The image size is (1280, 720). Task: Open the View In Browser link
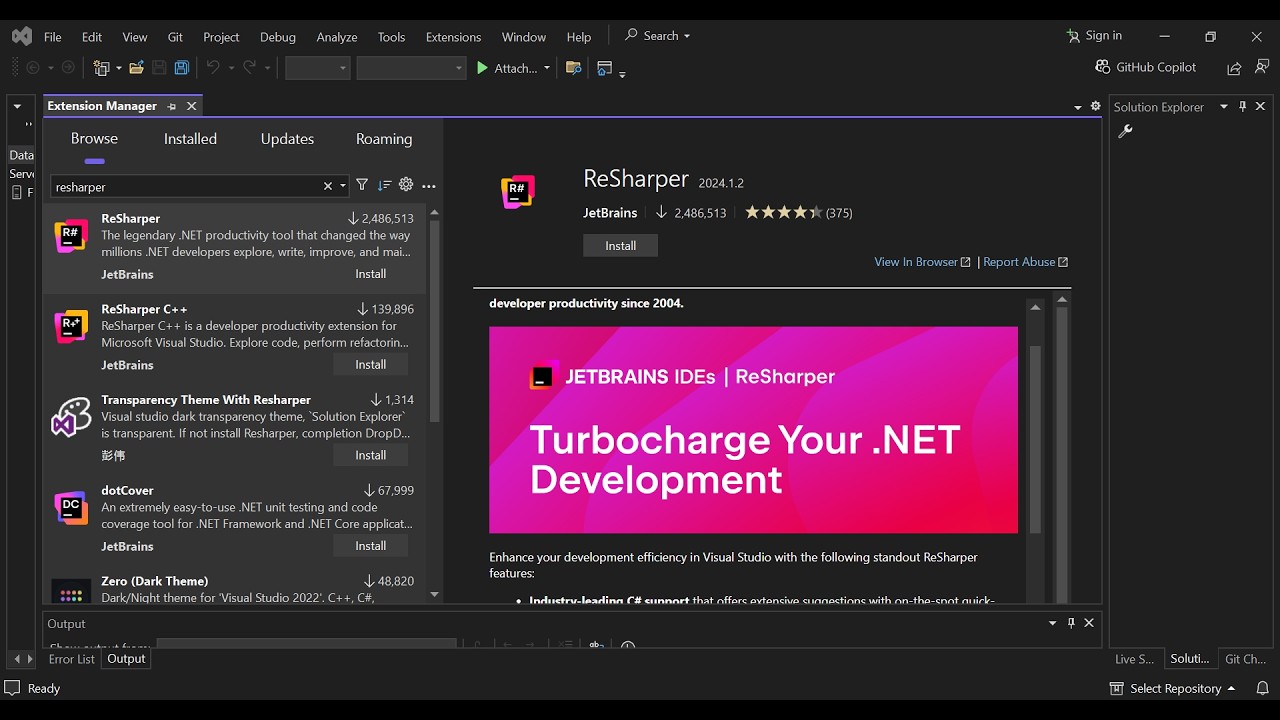pyautogui.click(x=922, y=262)
